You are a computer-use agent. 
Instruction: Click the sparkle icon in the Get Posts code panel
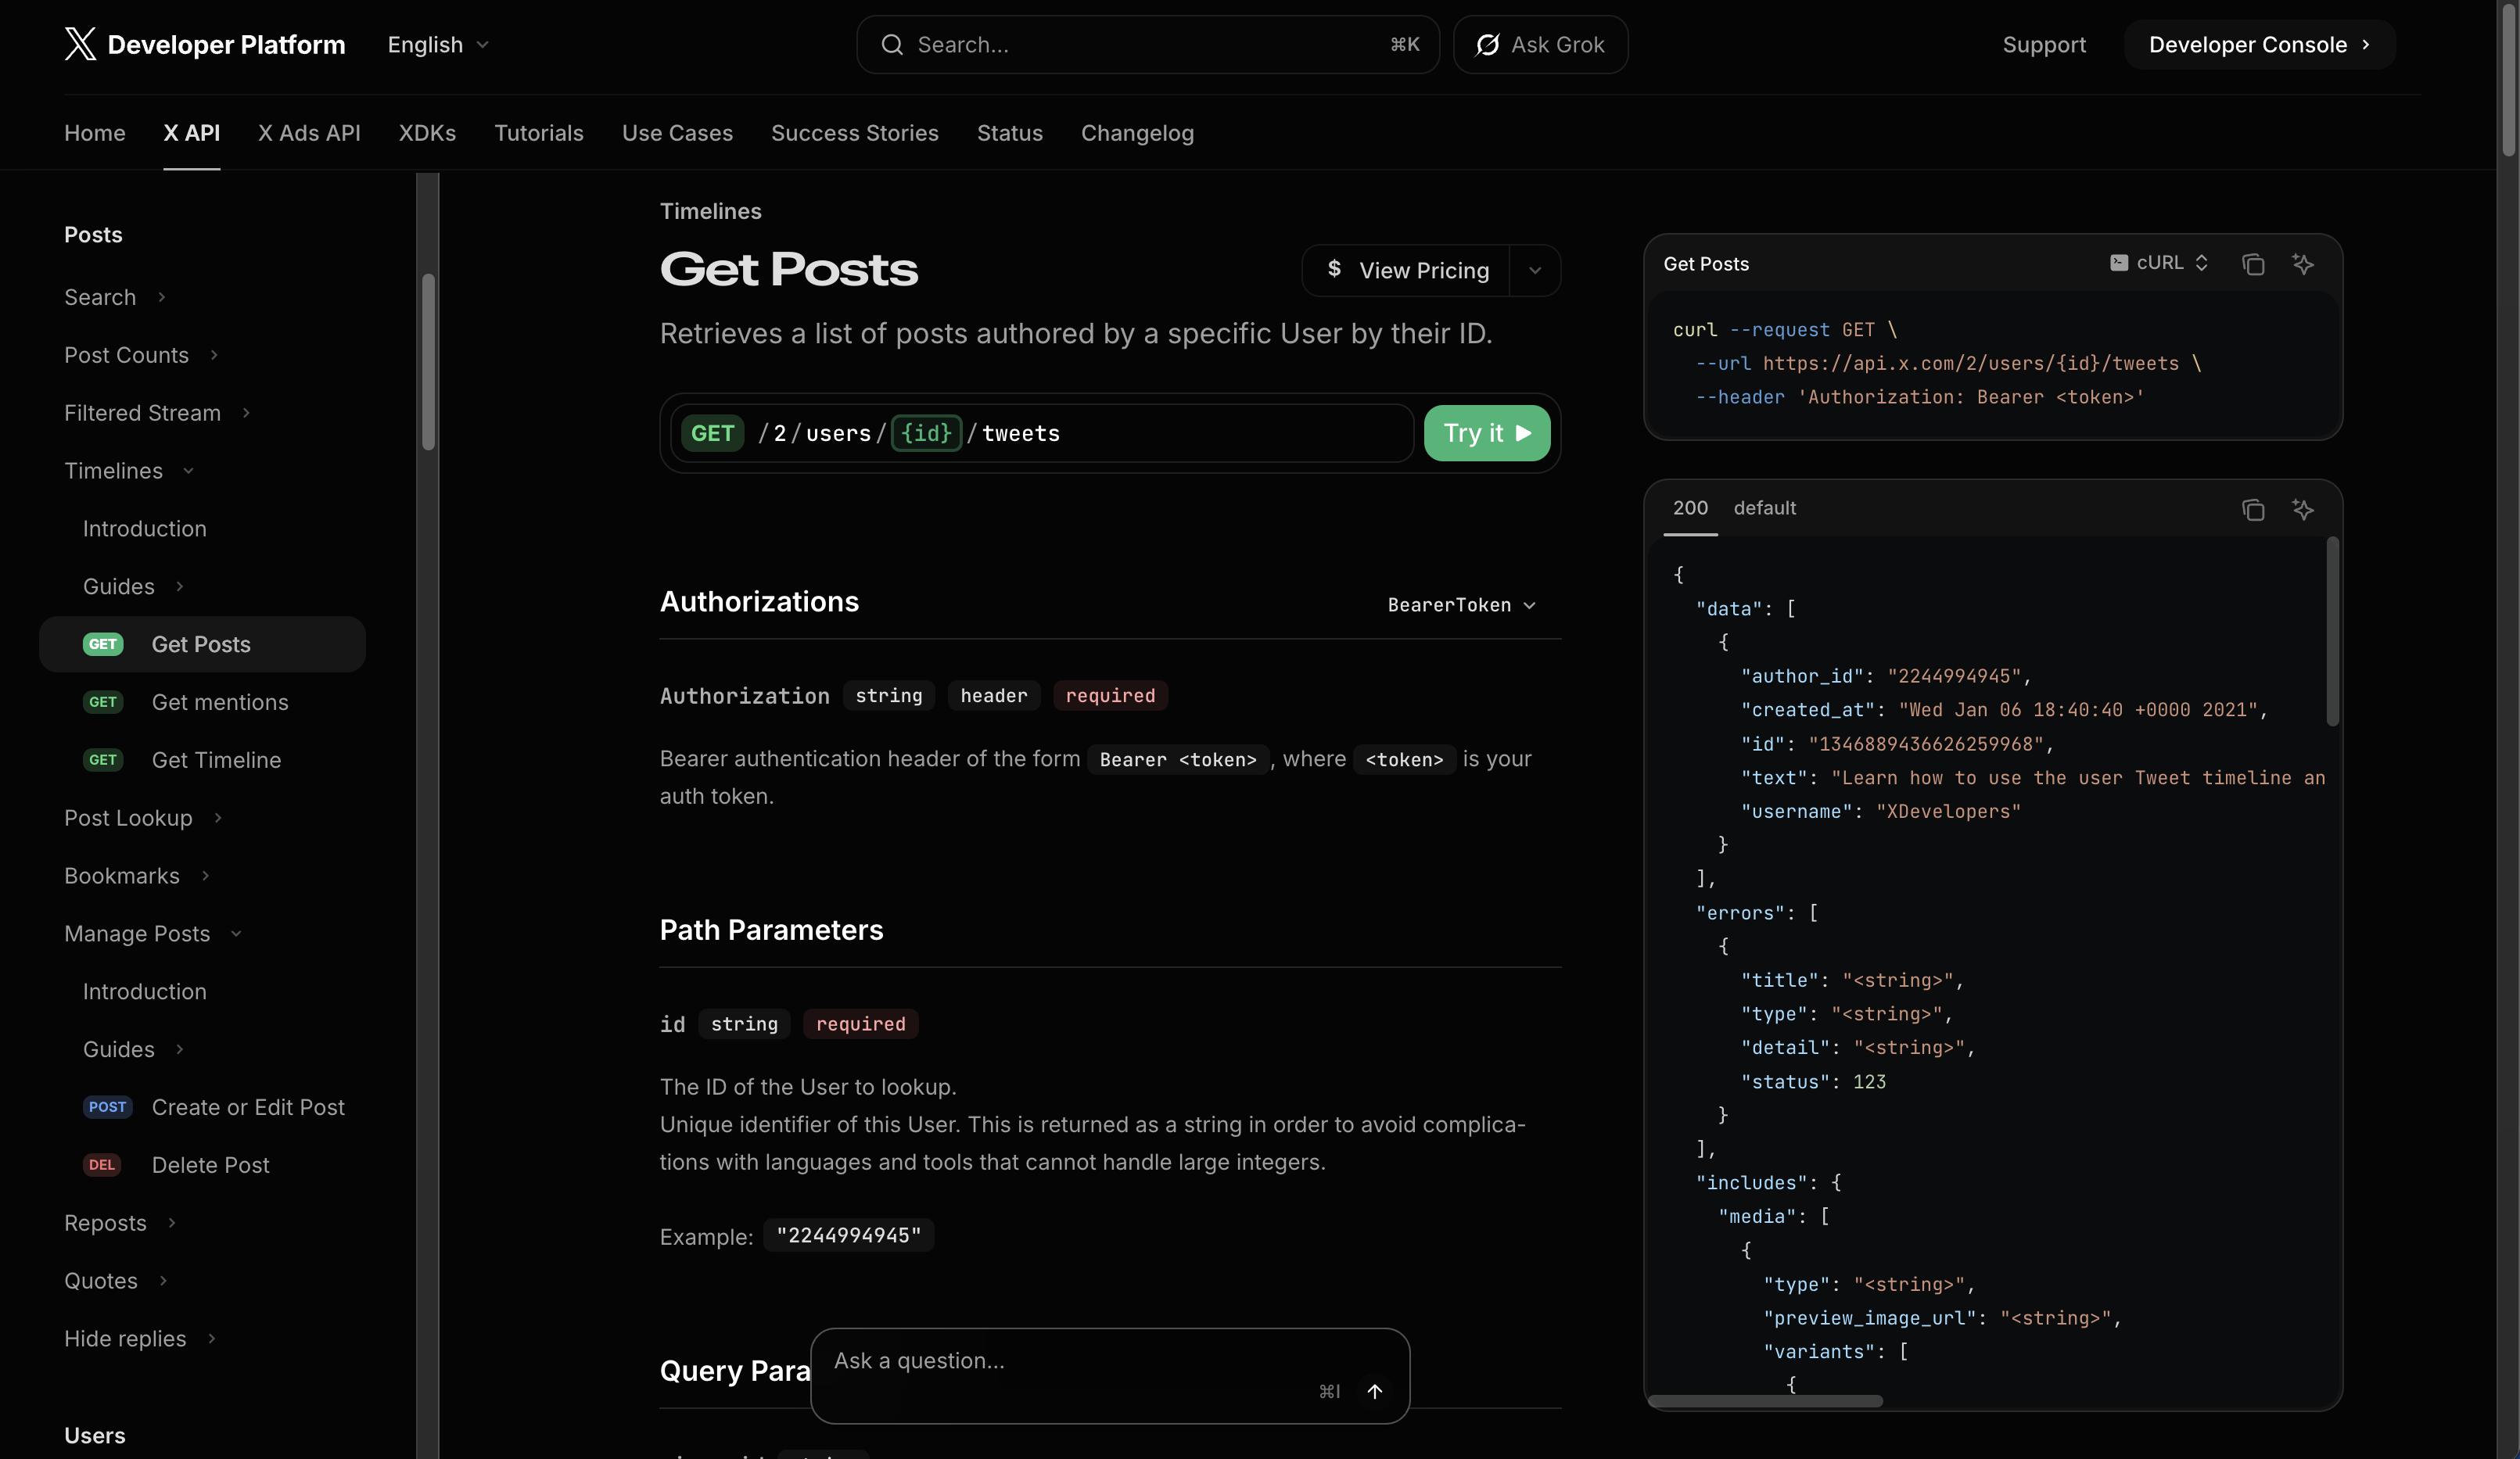(x=2302, y=264)
